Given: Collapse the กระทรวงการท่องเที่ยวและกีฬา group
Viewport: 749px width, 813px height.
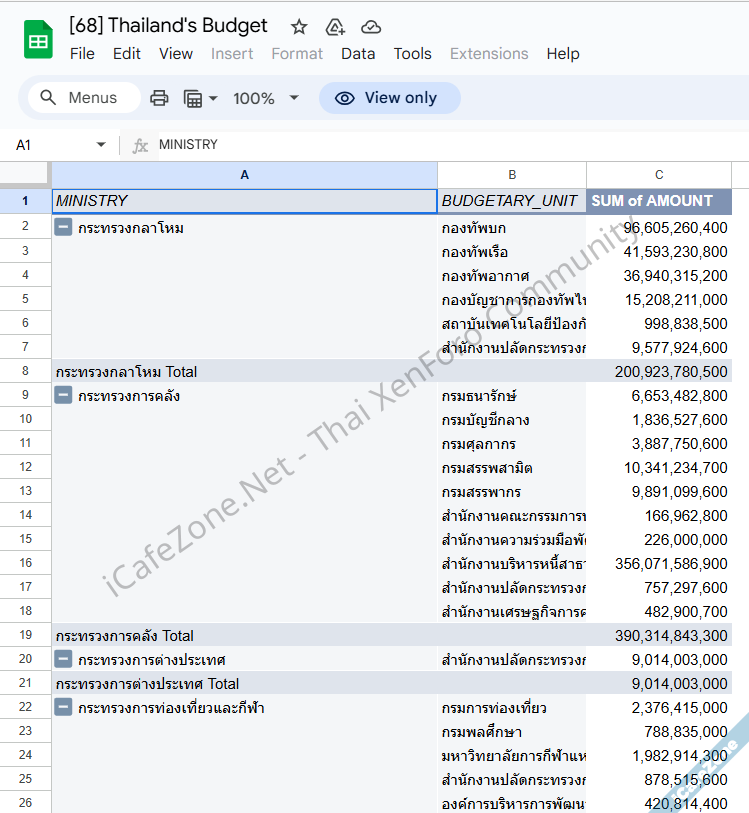Looking at the screenshot, I should pyautogui.click(x=63, y=708).
